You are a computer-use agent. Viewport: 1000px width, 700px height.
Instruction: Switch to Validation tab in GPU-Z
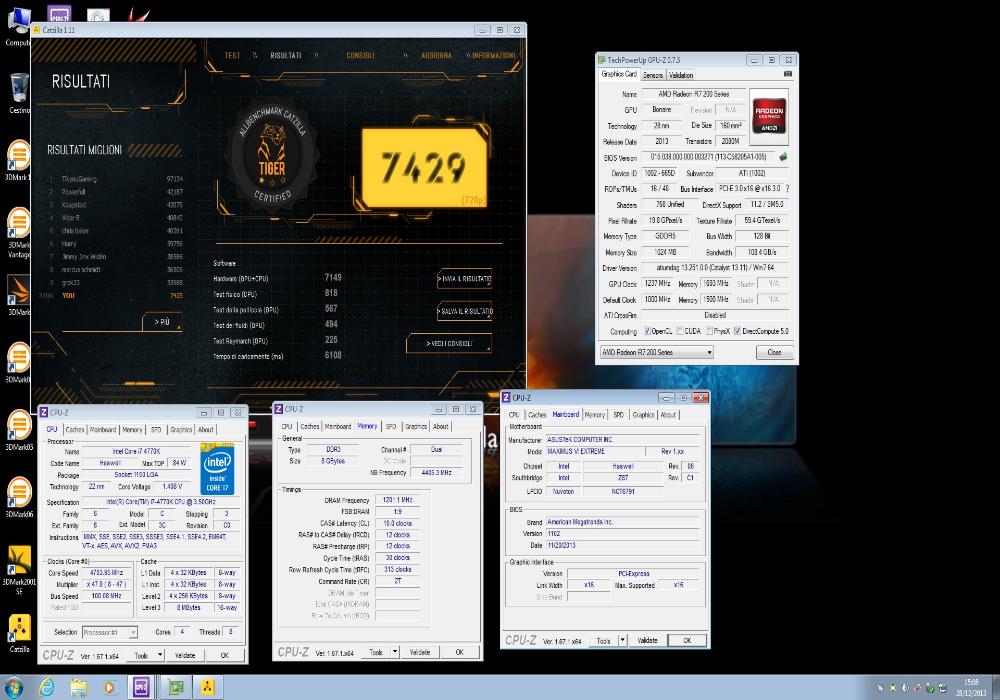click(681, 75)
